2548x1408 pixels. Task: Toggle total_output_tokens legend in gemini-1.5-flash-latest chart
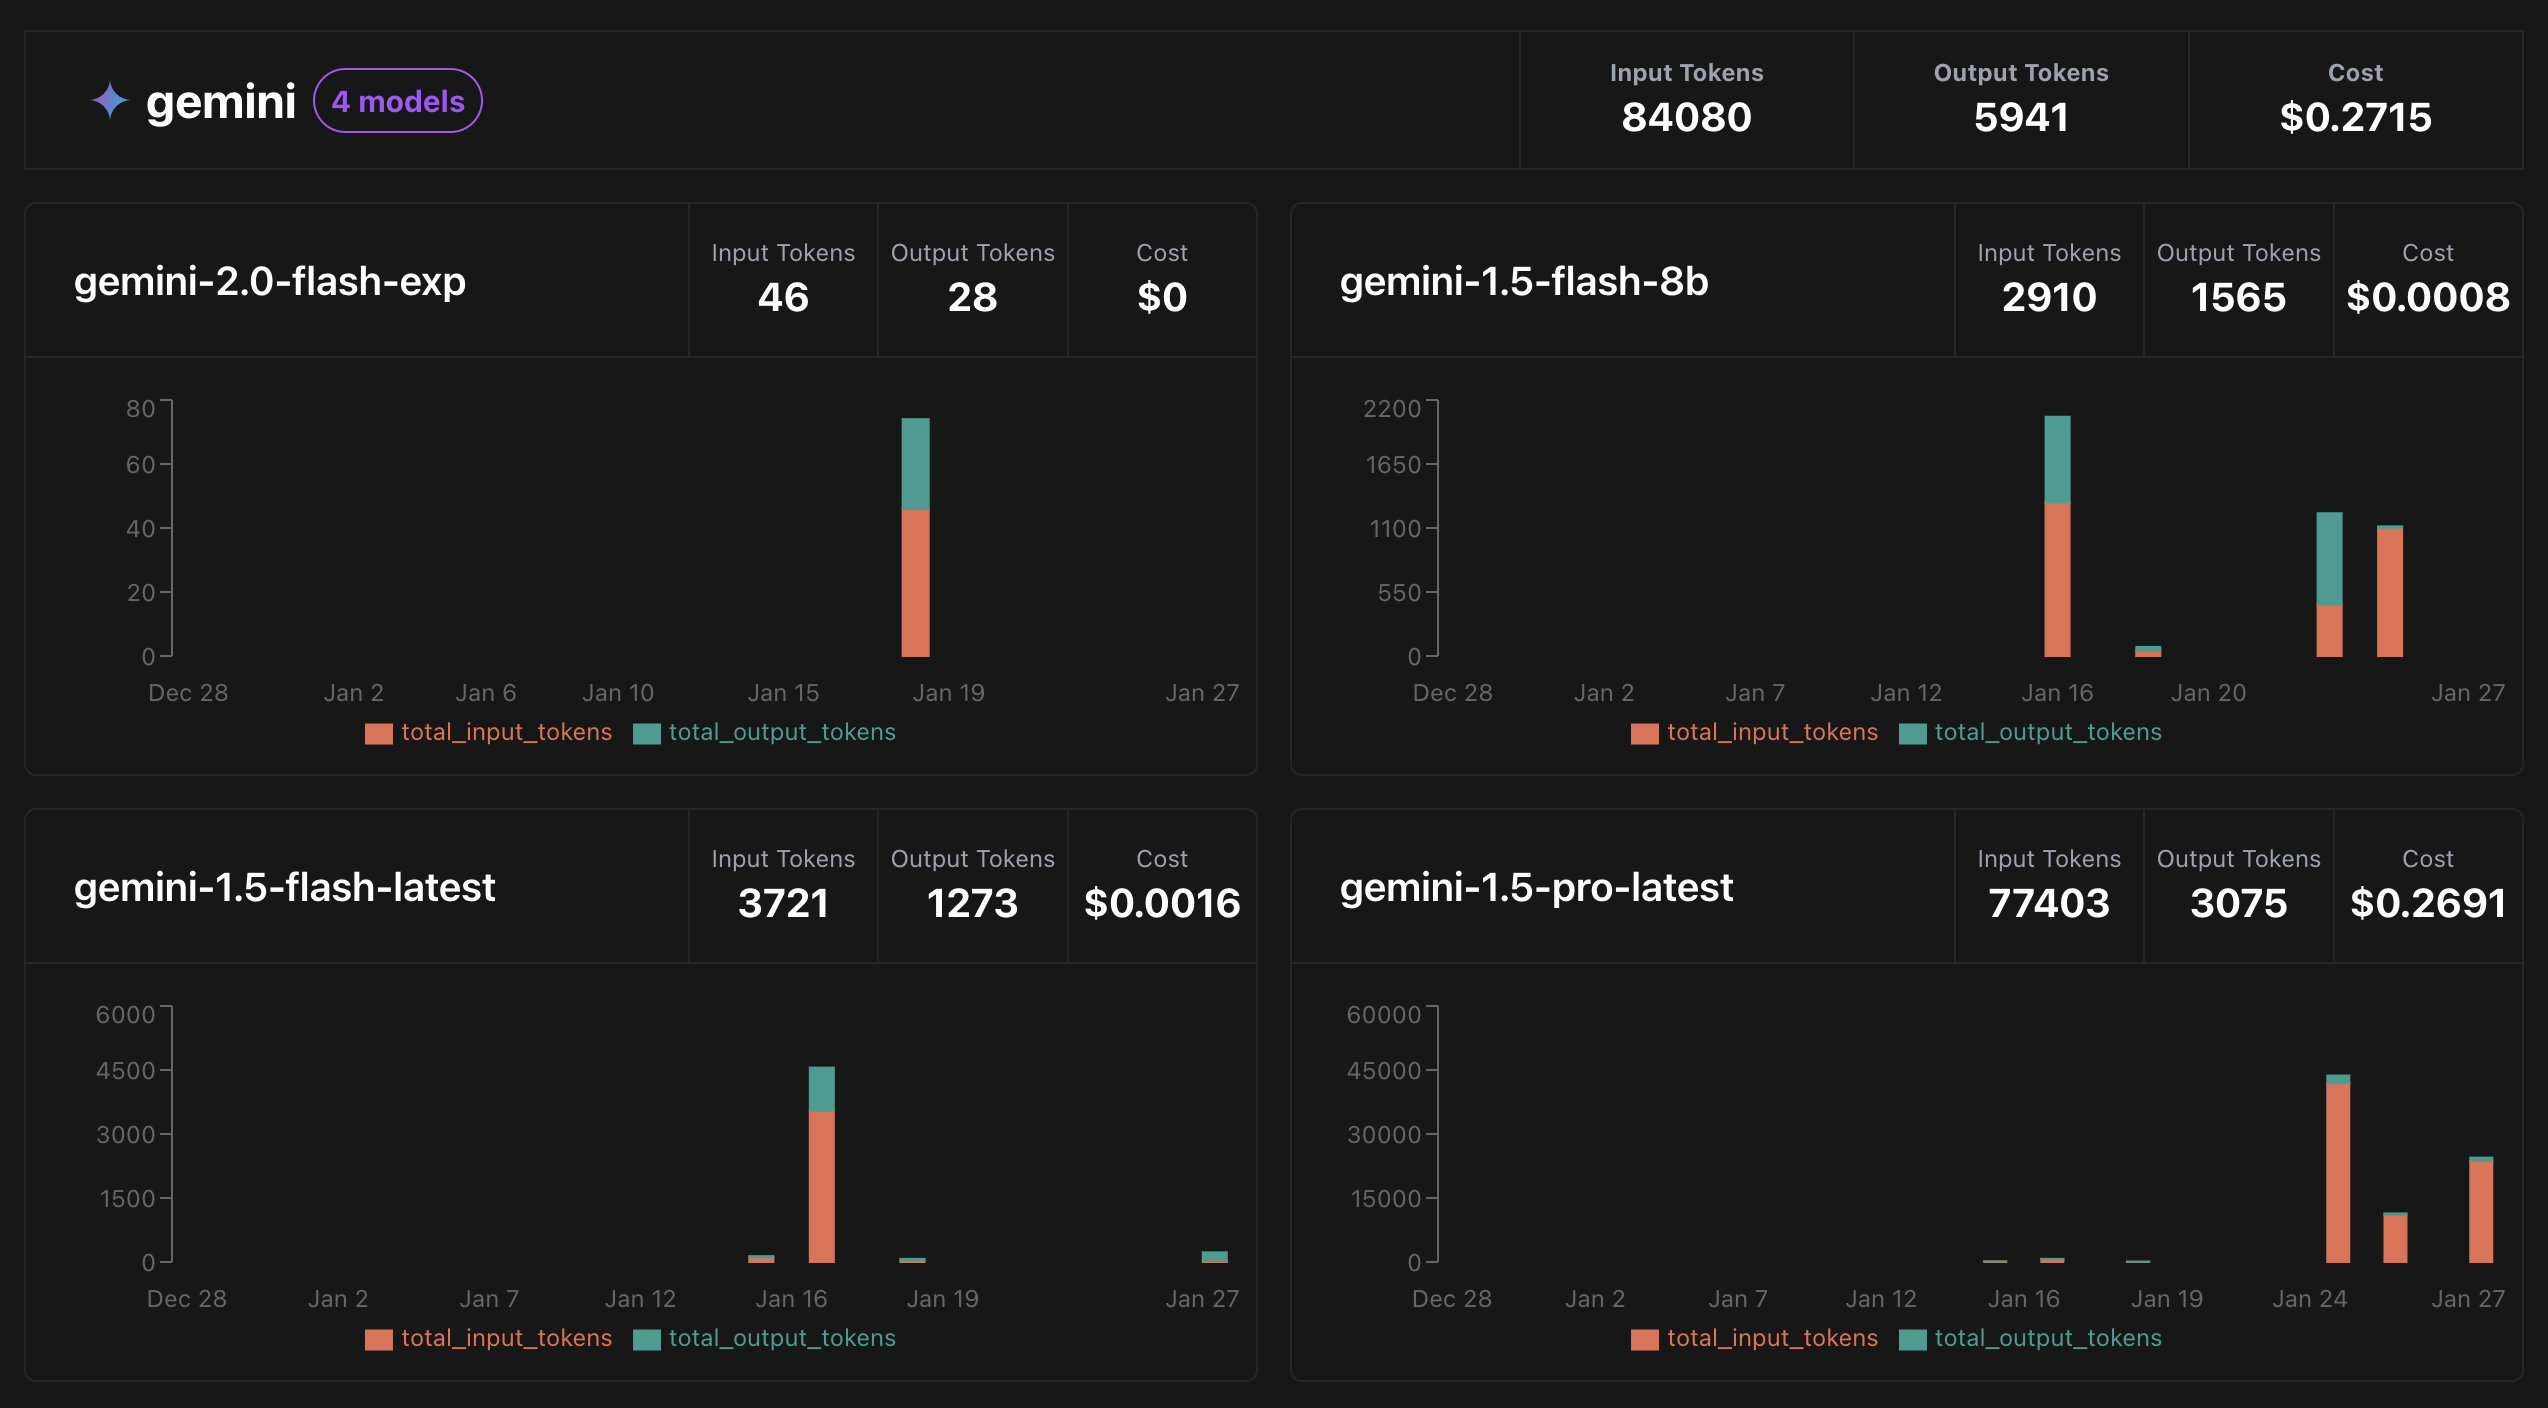(765, 1339)
